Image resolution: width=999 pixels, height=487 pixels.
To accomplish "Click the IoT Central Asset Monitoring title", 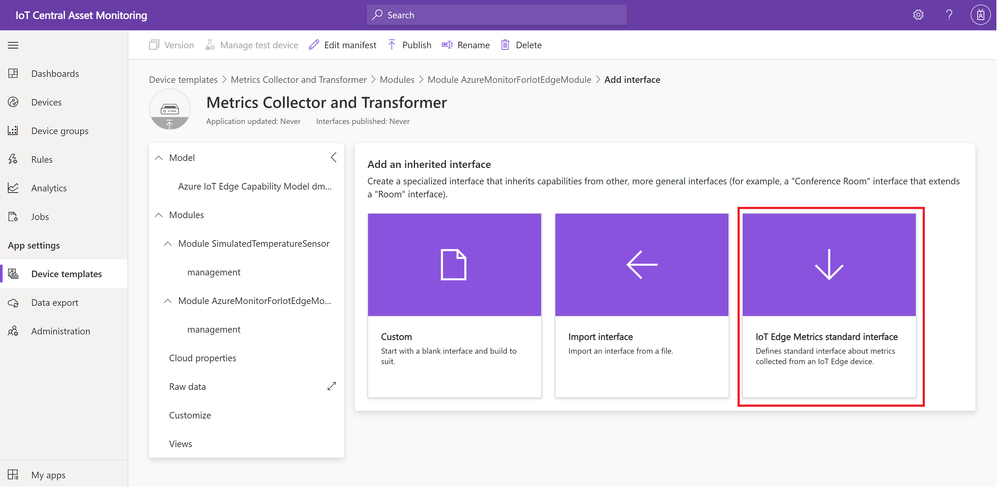I will coord(82,15).
